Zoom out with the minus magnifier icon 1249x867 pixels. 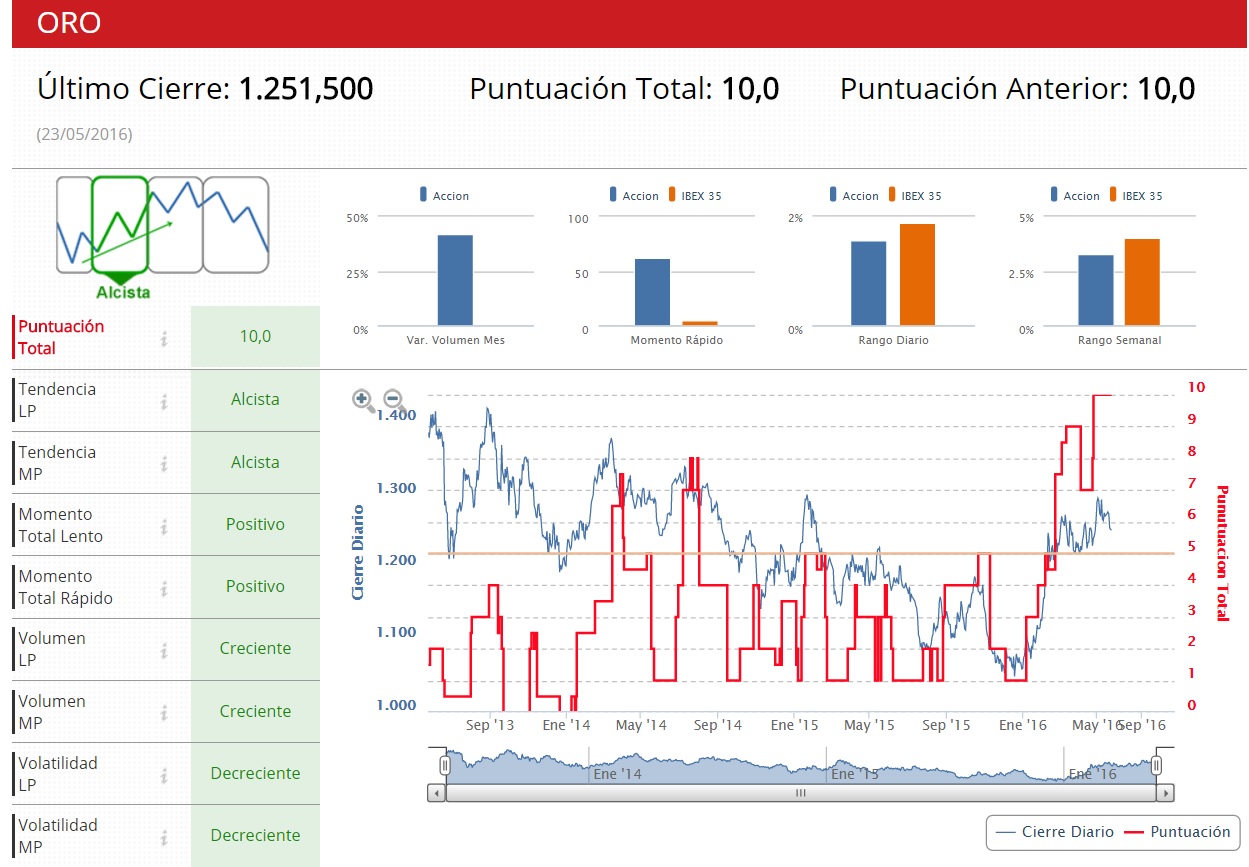pos(392,400)
